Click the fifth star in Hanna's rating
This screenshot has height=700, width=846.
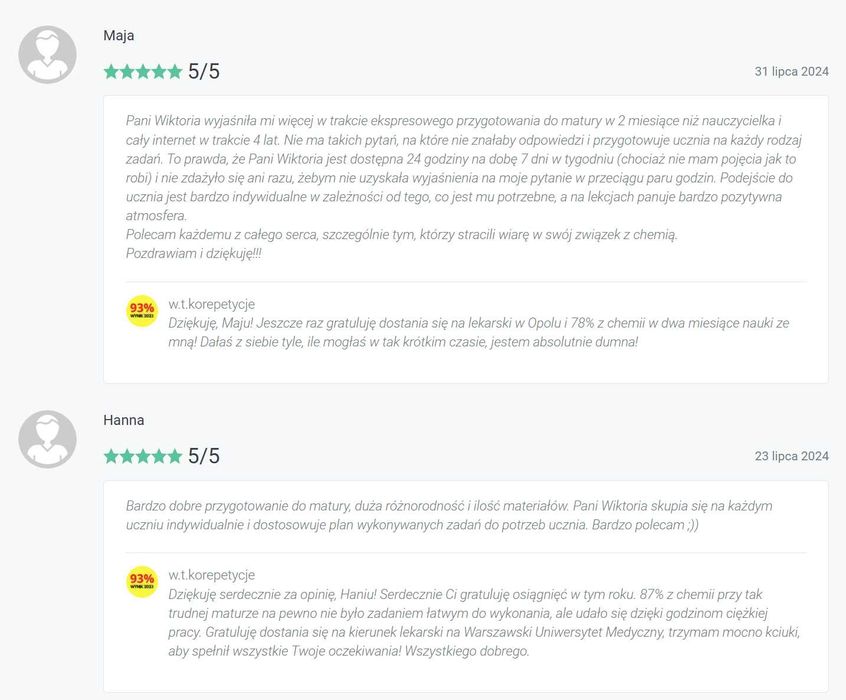174,456
